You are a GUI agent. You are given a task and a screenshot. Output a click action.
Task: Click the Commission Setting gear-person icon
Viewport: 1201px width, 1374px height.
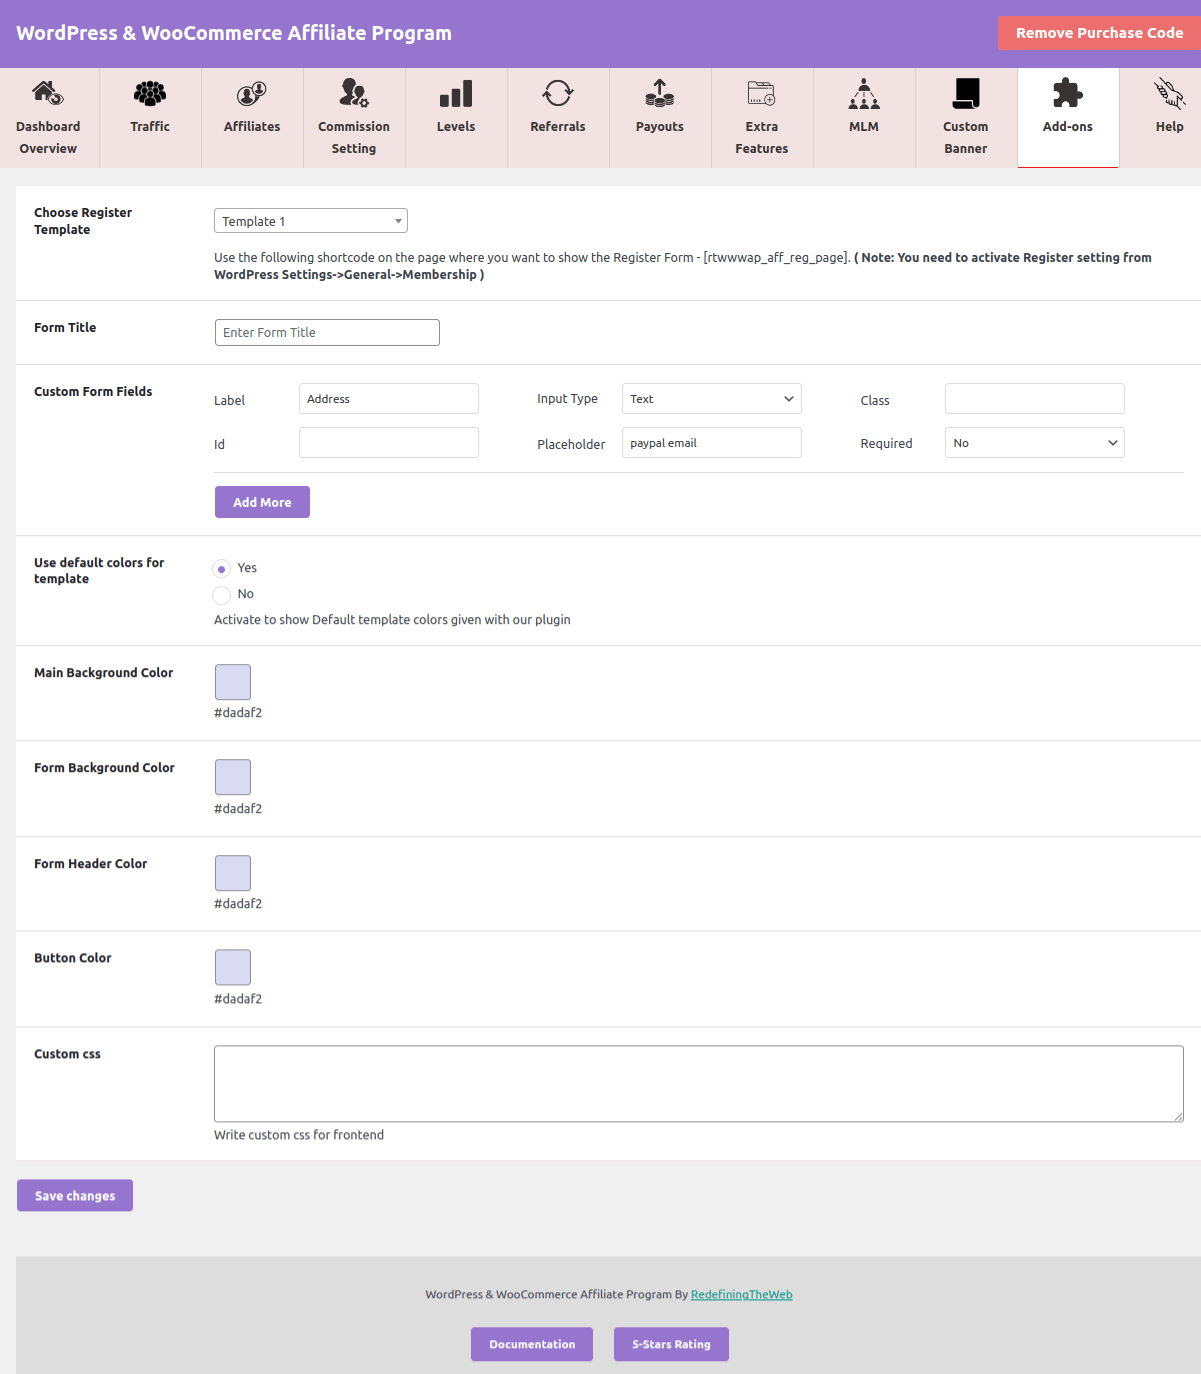354,93
